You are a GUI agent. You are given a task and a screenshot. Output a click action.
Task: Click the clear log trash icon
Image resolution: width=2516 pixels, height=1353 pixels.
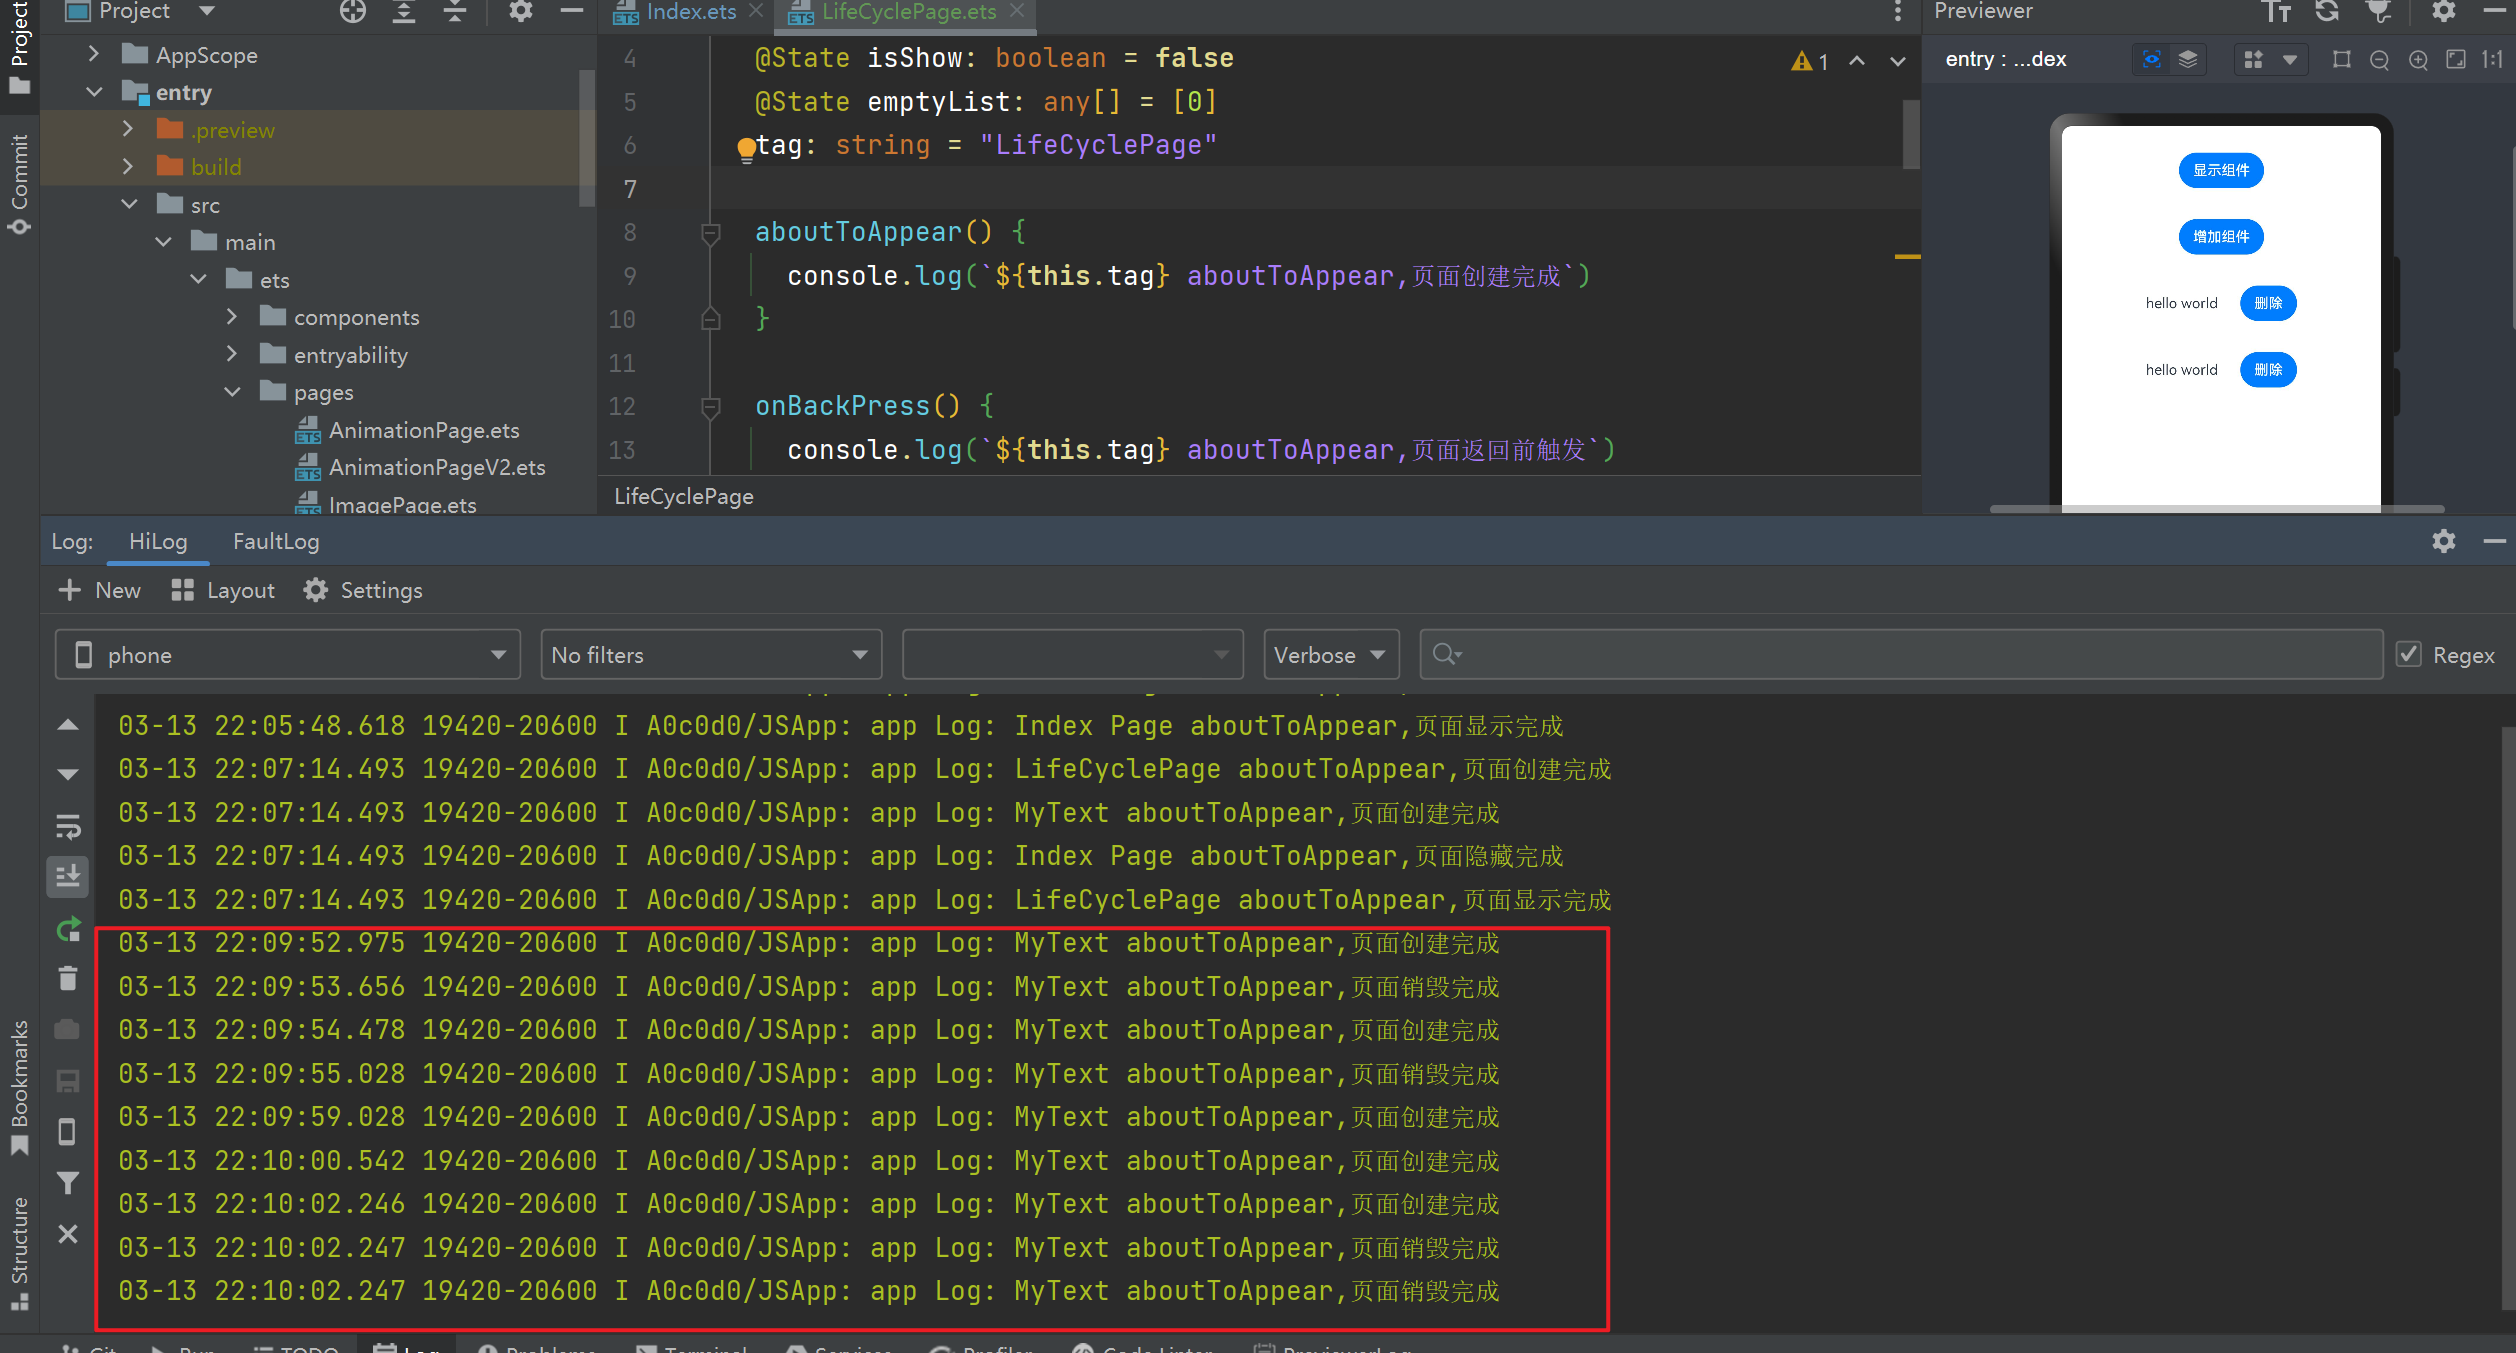pos(68,979)
